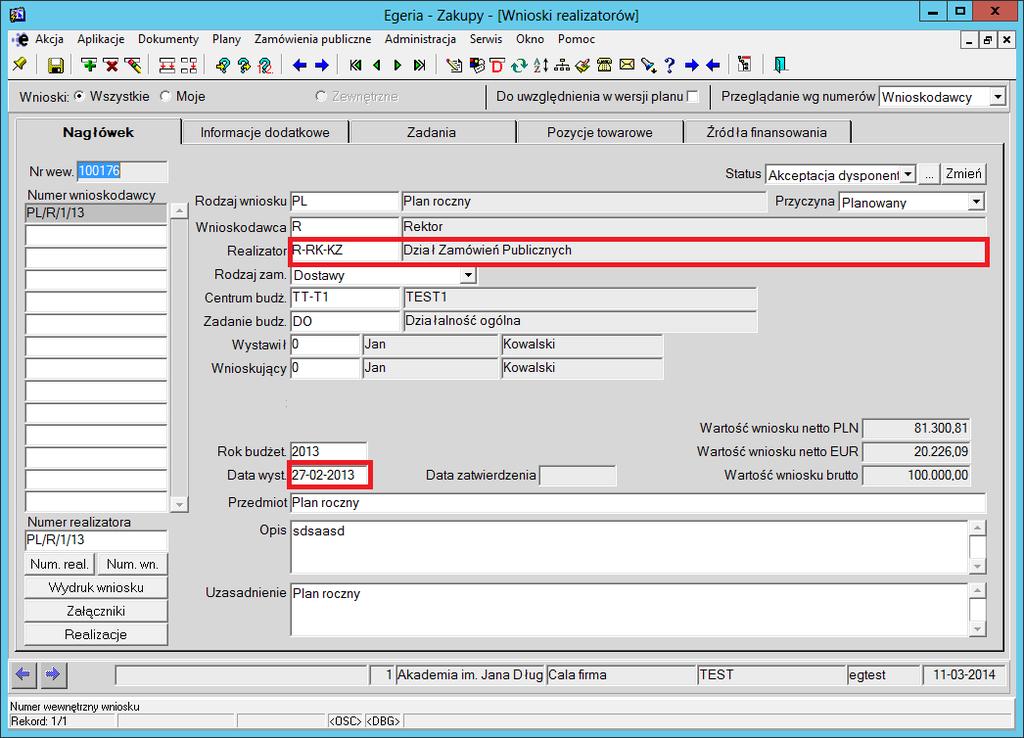Open the Zadania tab
Viewport: 1024px width, 738px height.
tap(432, 133)
